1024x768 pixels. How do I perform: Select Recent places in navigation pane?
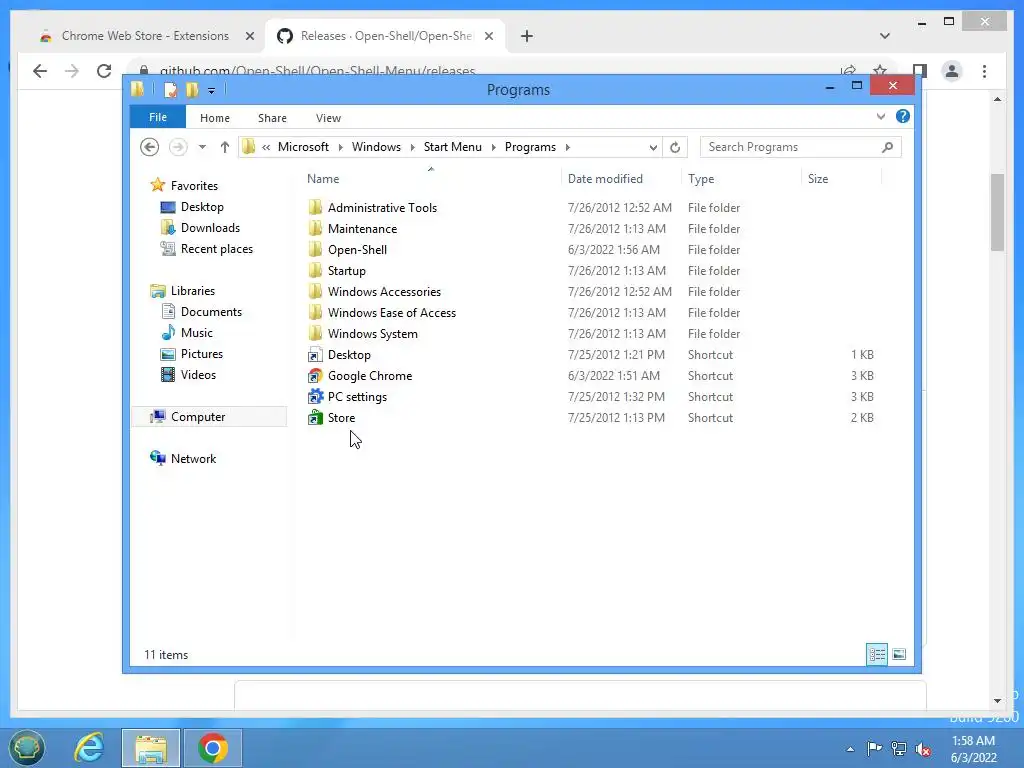[208, 249]
